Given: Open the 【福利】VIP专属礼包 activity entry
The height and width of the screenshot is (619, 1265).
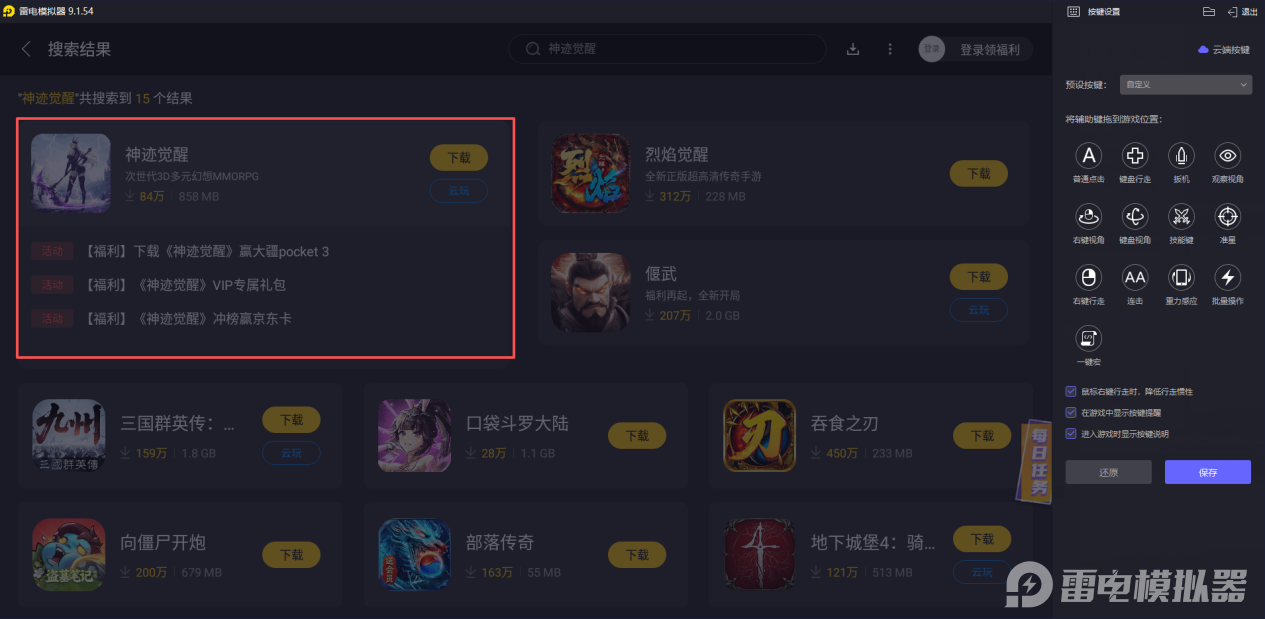Looking at the screenshot, I should point(186,285).
